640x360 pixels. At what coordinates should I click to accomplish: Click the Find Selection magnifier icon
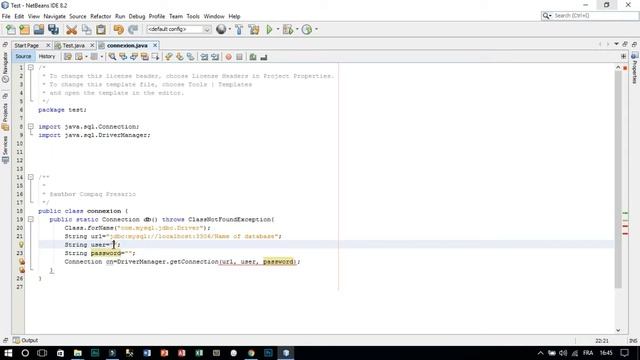pos(112,57)
